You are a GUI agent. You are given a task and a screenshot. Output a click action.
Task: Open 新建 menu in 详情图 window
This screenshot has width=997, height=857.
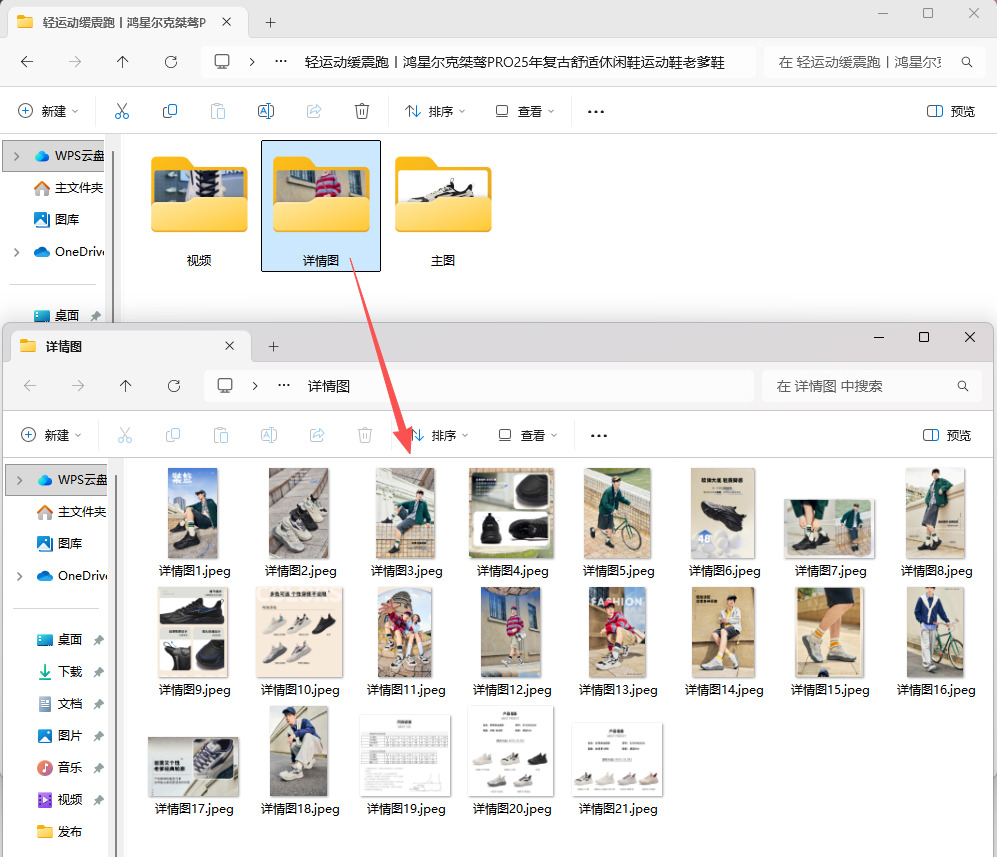(52, 435)
